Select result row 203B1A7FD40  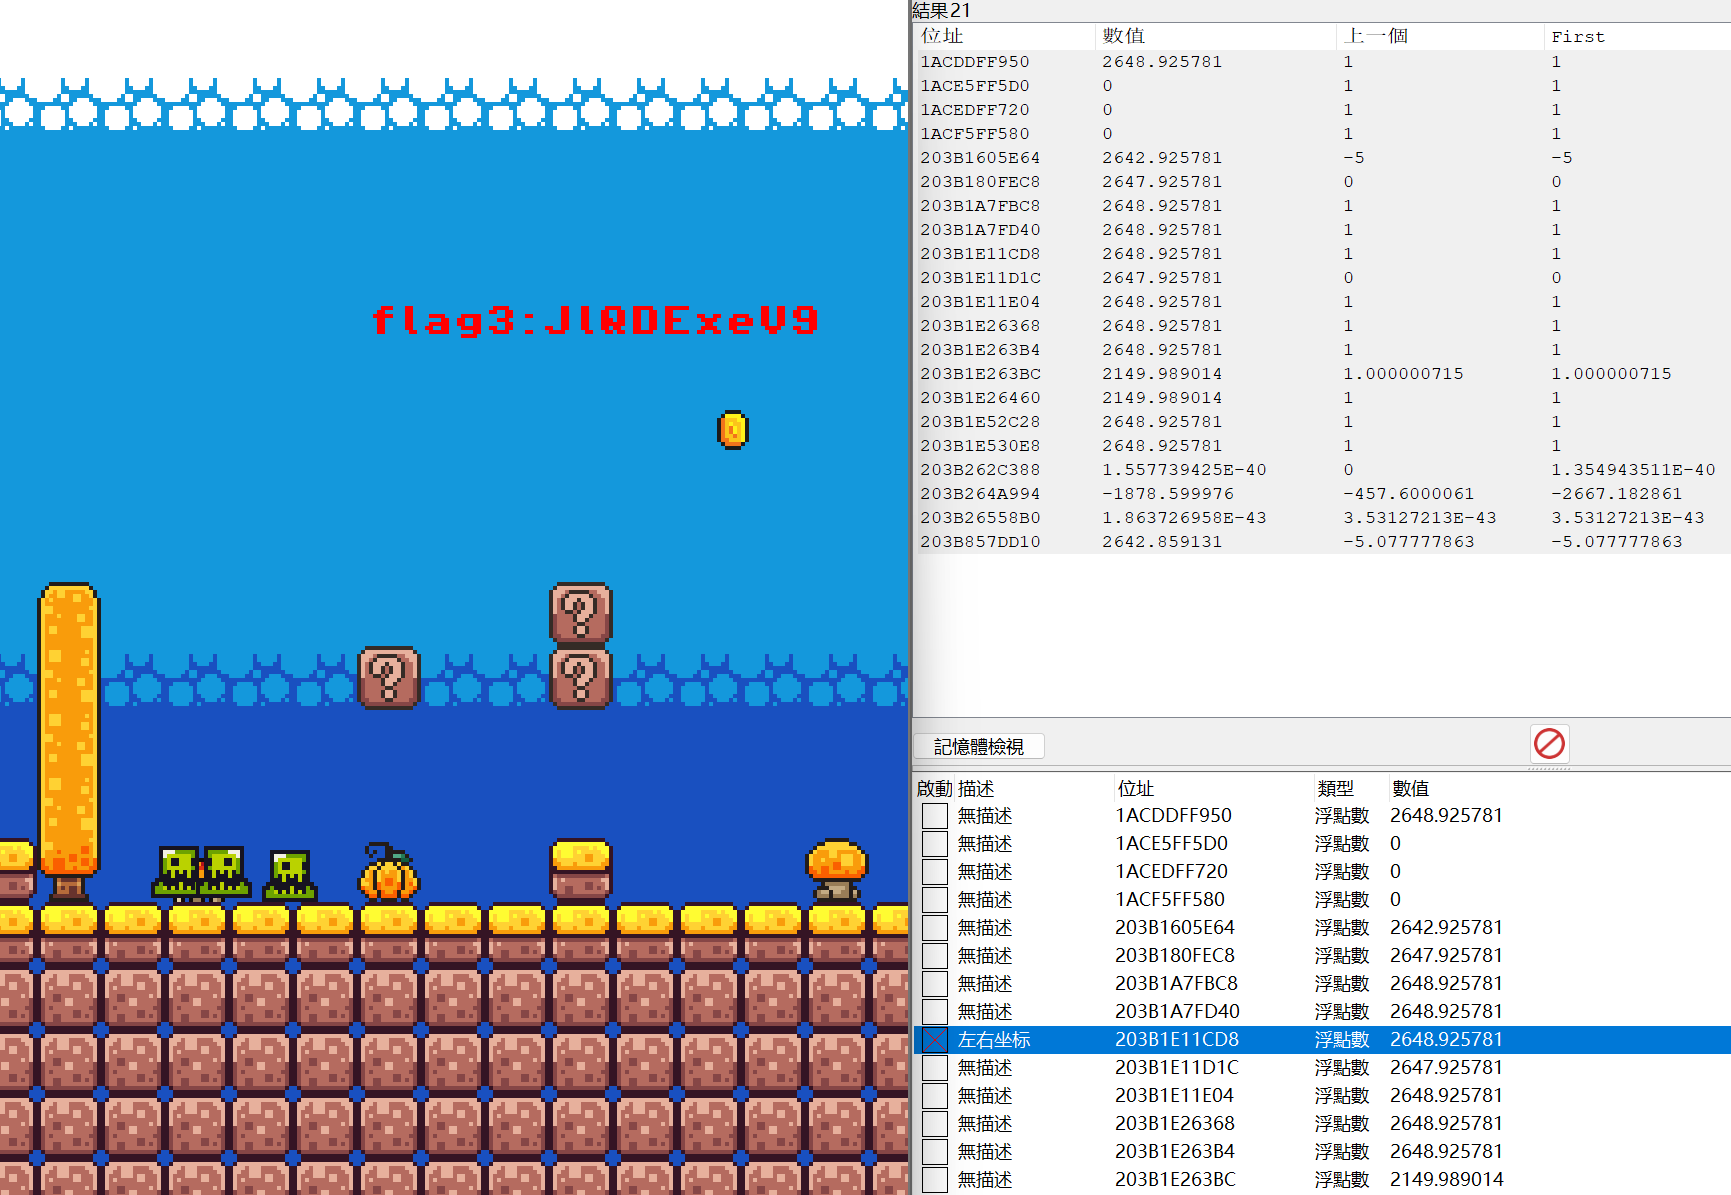tap(1322, 230)
